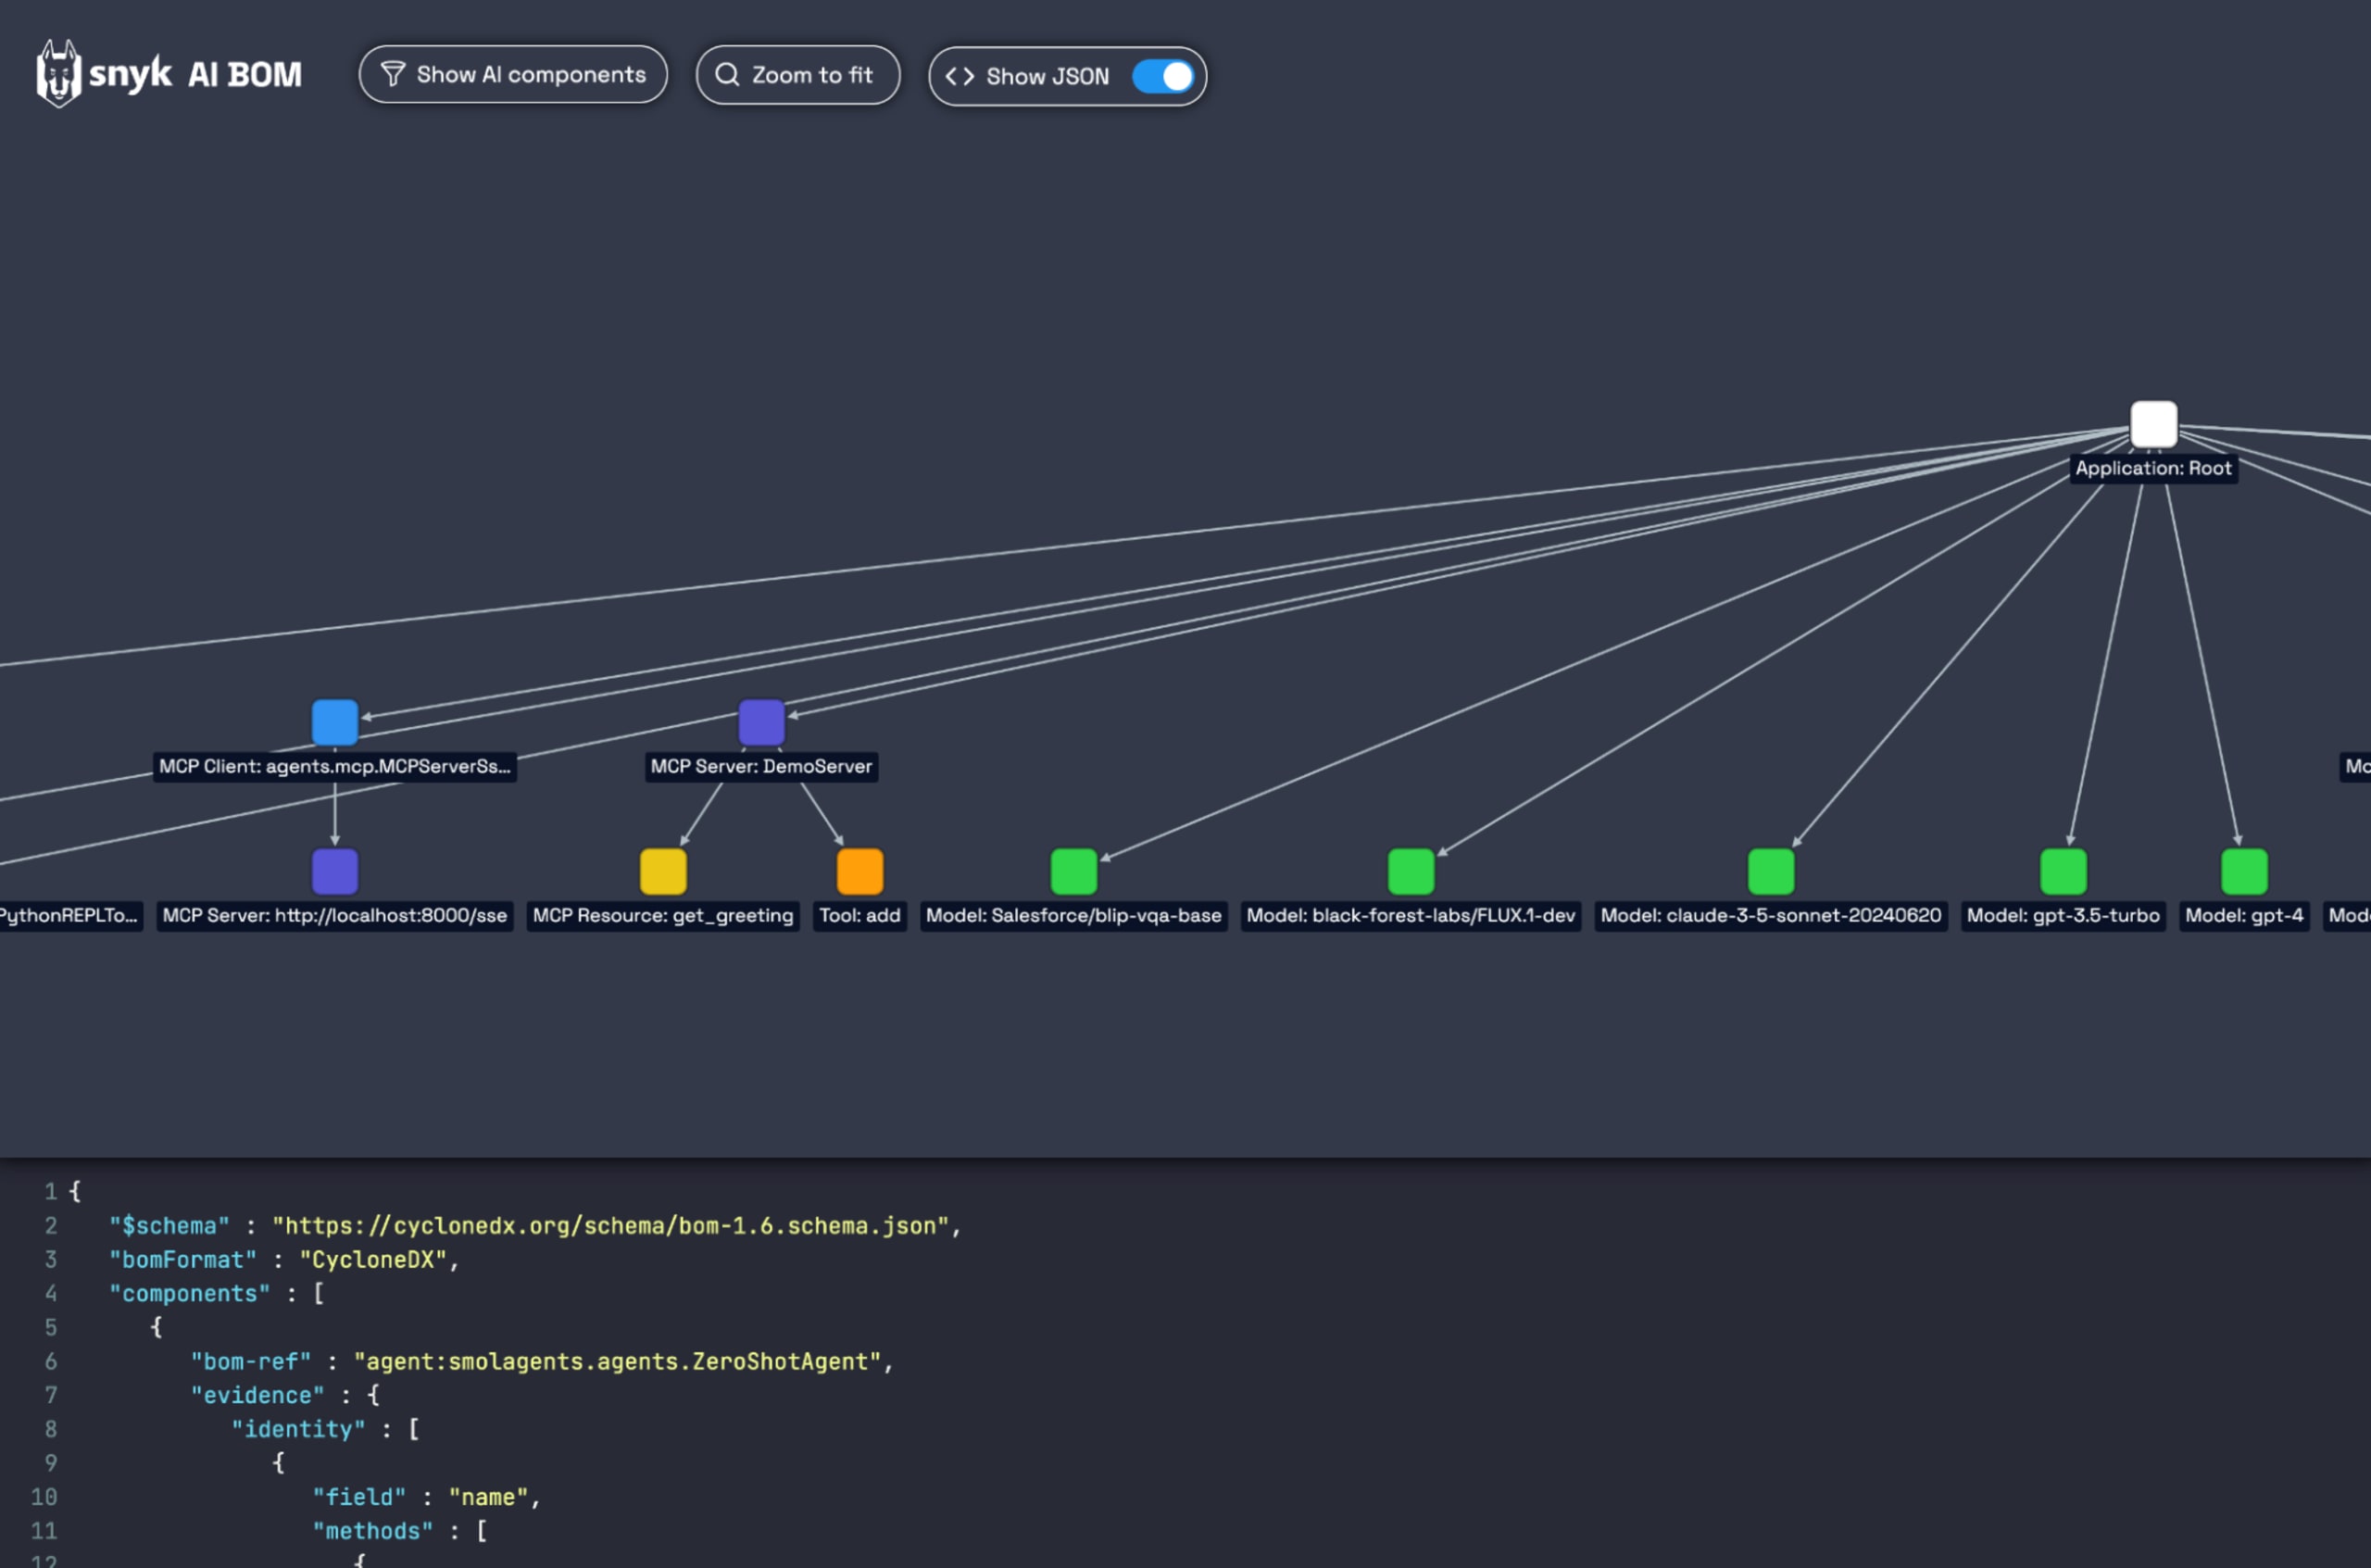Select the yellow MCP Resource get_greeting node
Image resolution: width=2371 pixels, height=1568 pixels.
click(x=663, y=871)
